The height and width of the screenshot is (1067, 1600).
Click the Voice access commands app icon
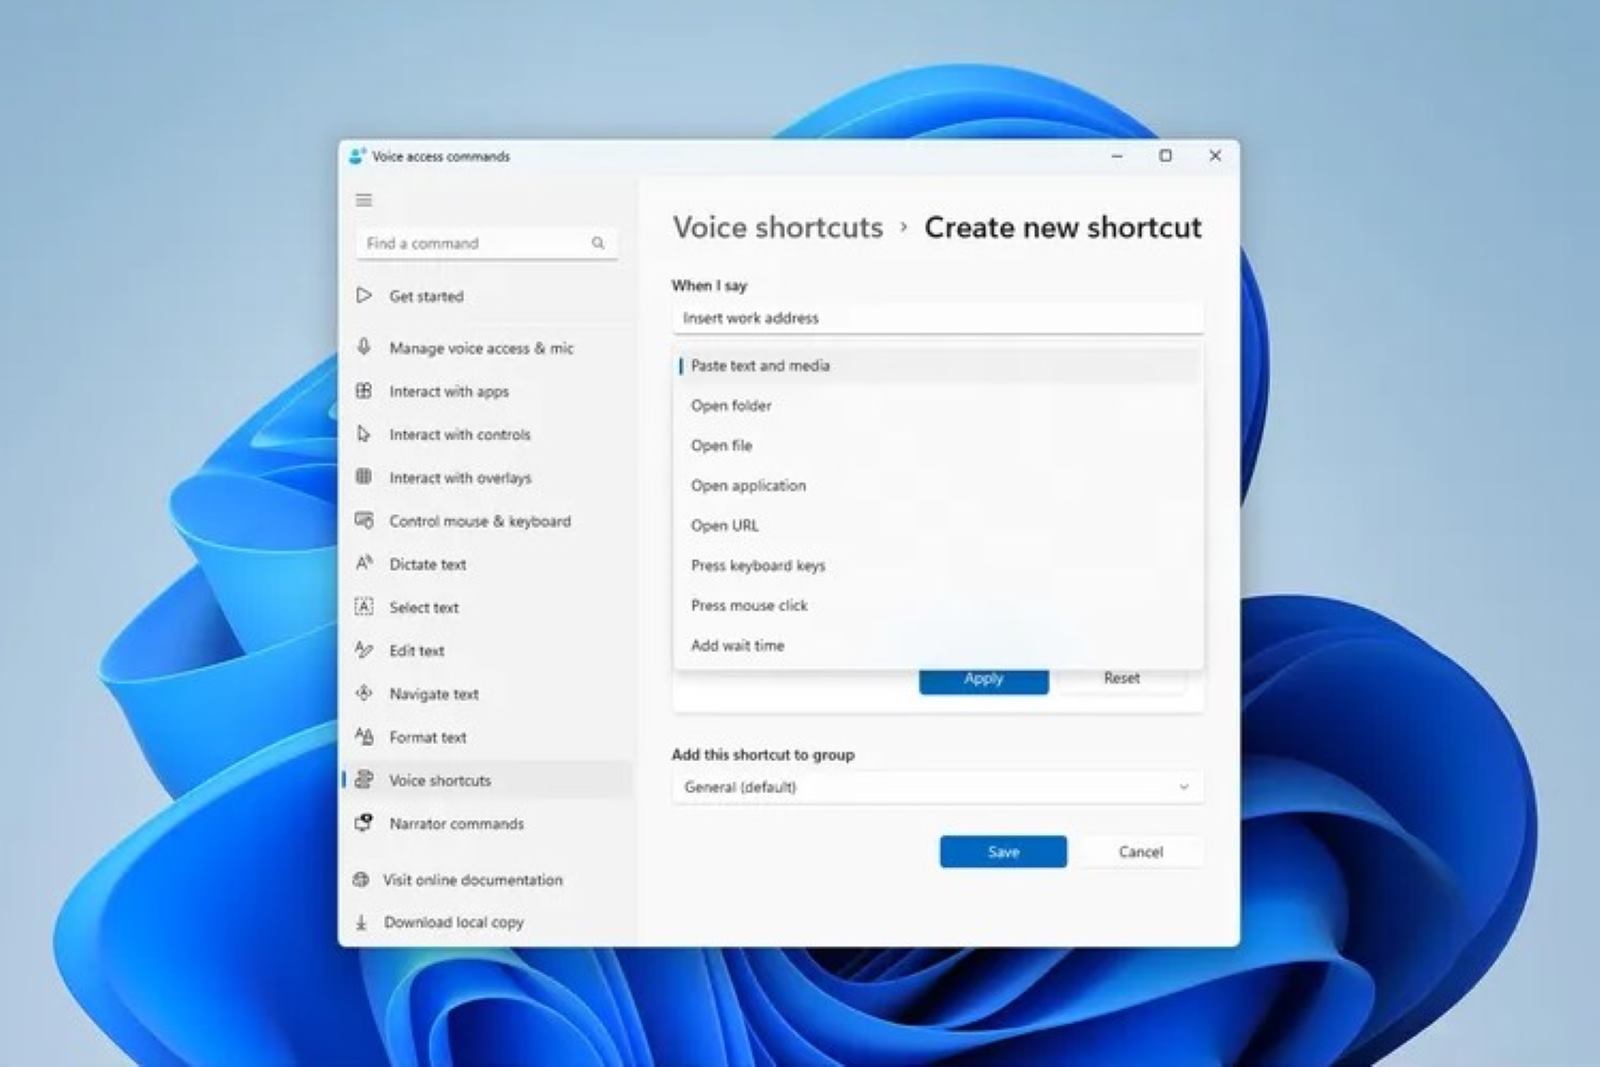point(357,156)
